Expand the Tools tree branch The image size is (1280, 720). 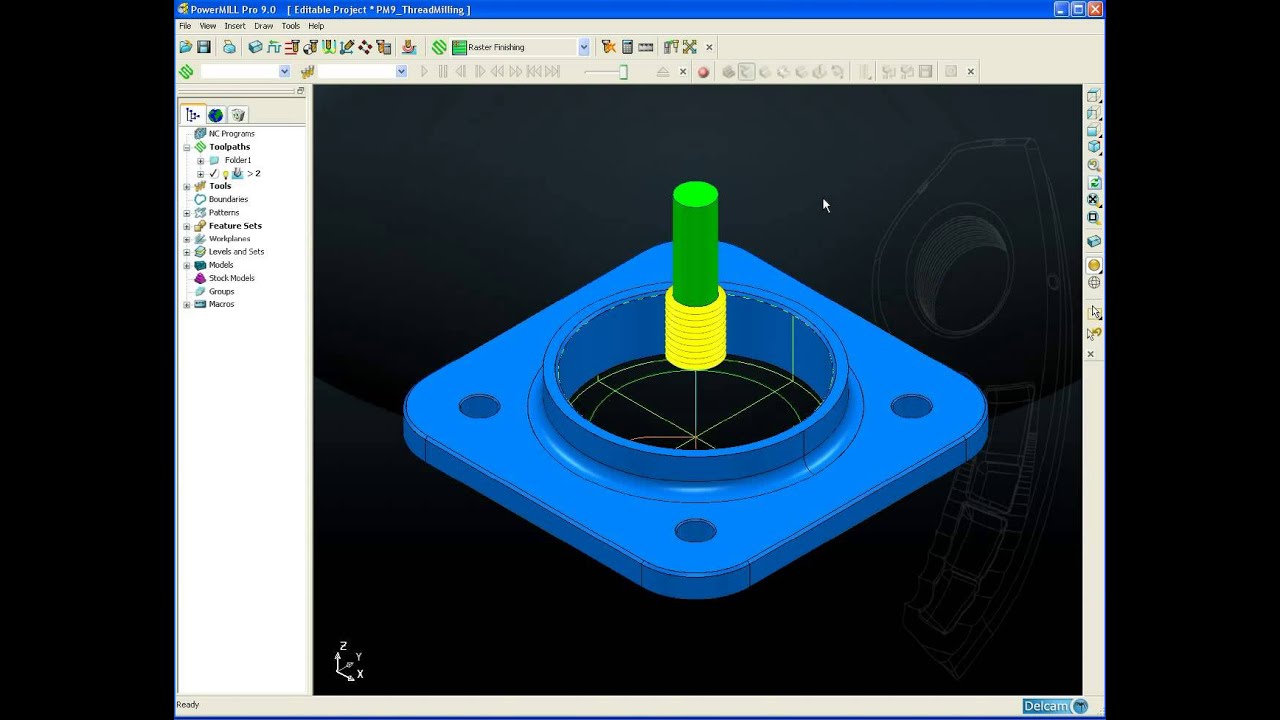tap(187, 186)
